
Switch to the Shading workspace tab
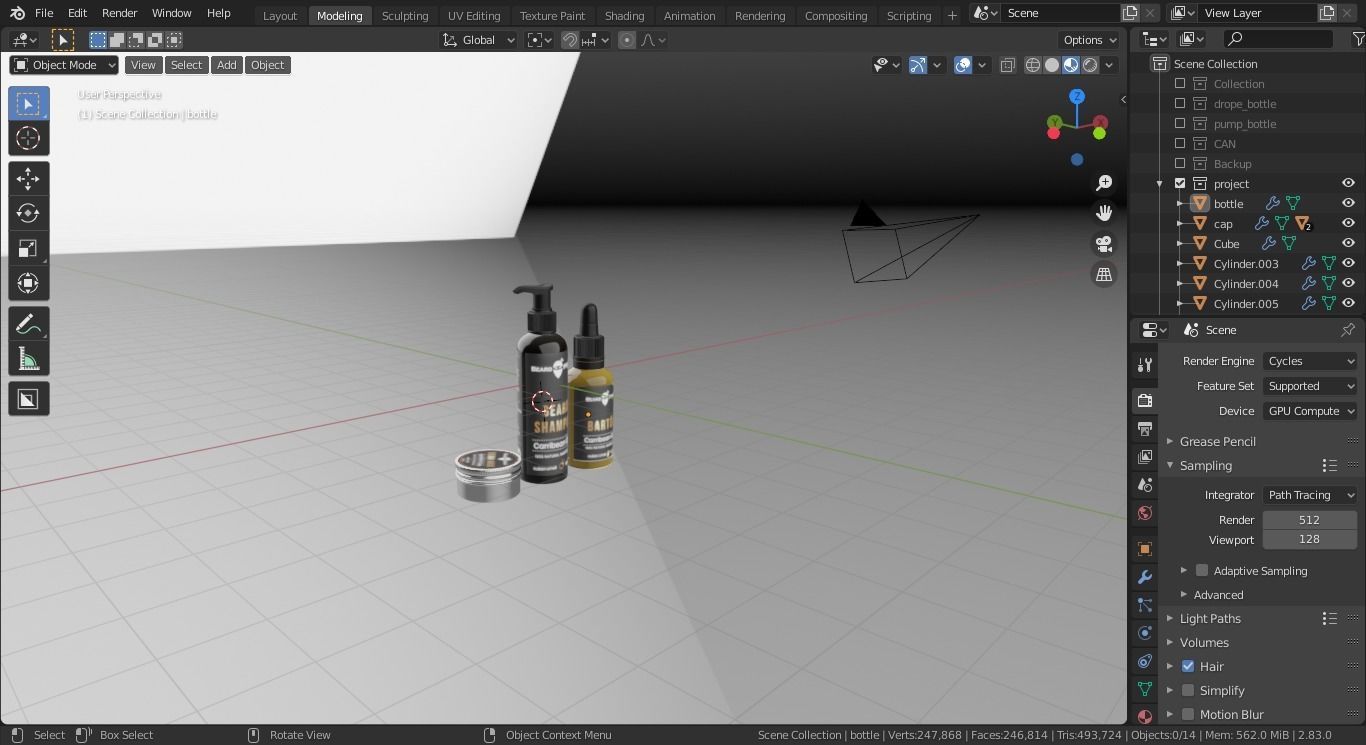point(624,15)
